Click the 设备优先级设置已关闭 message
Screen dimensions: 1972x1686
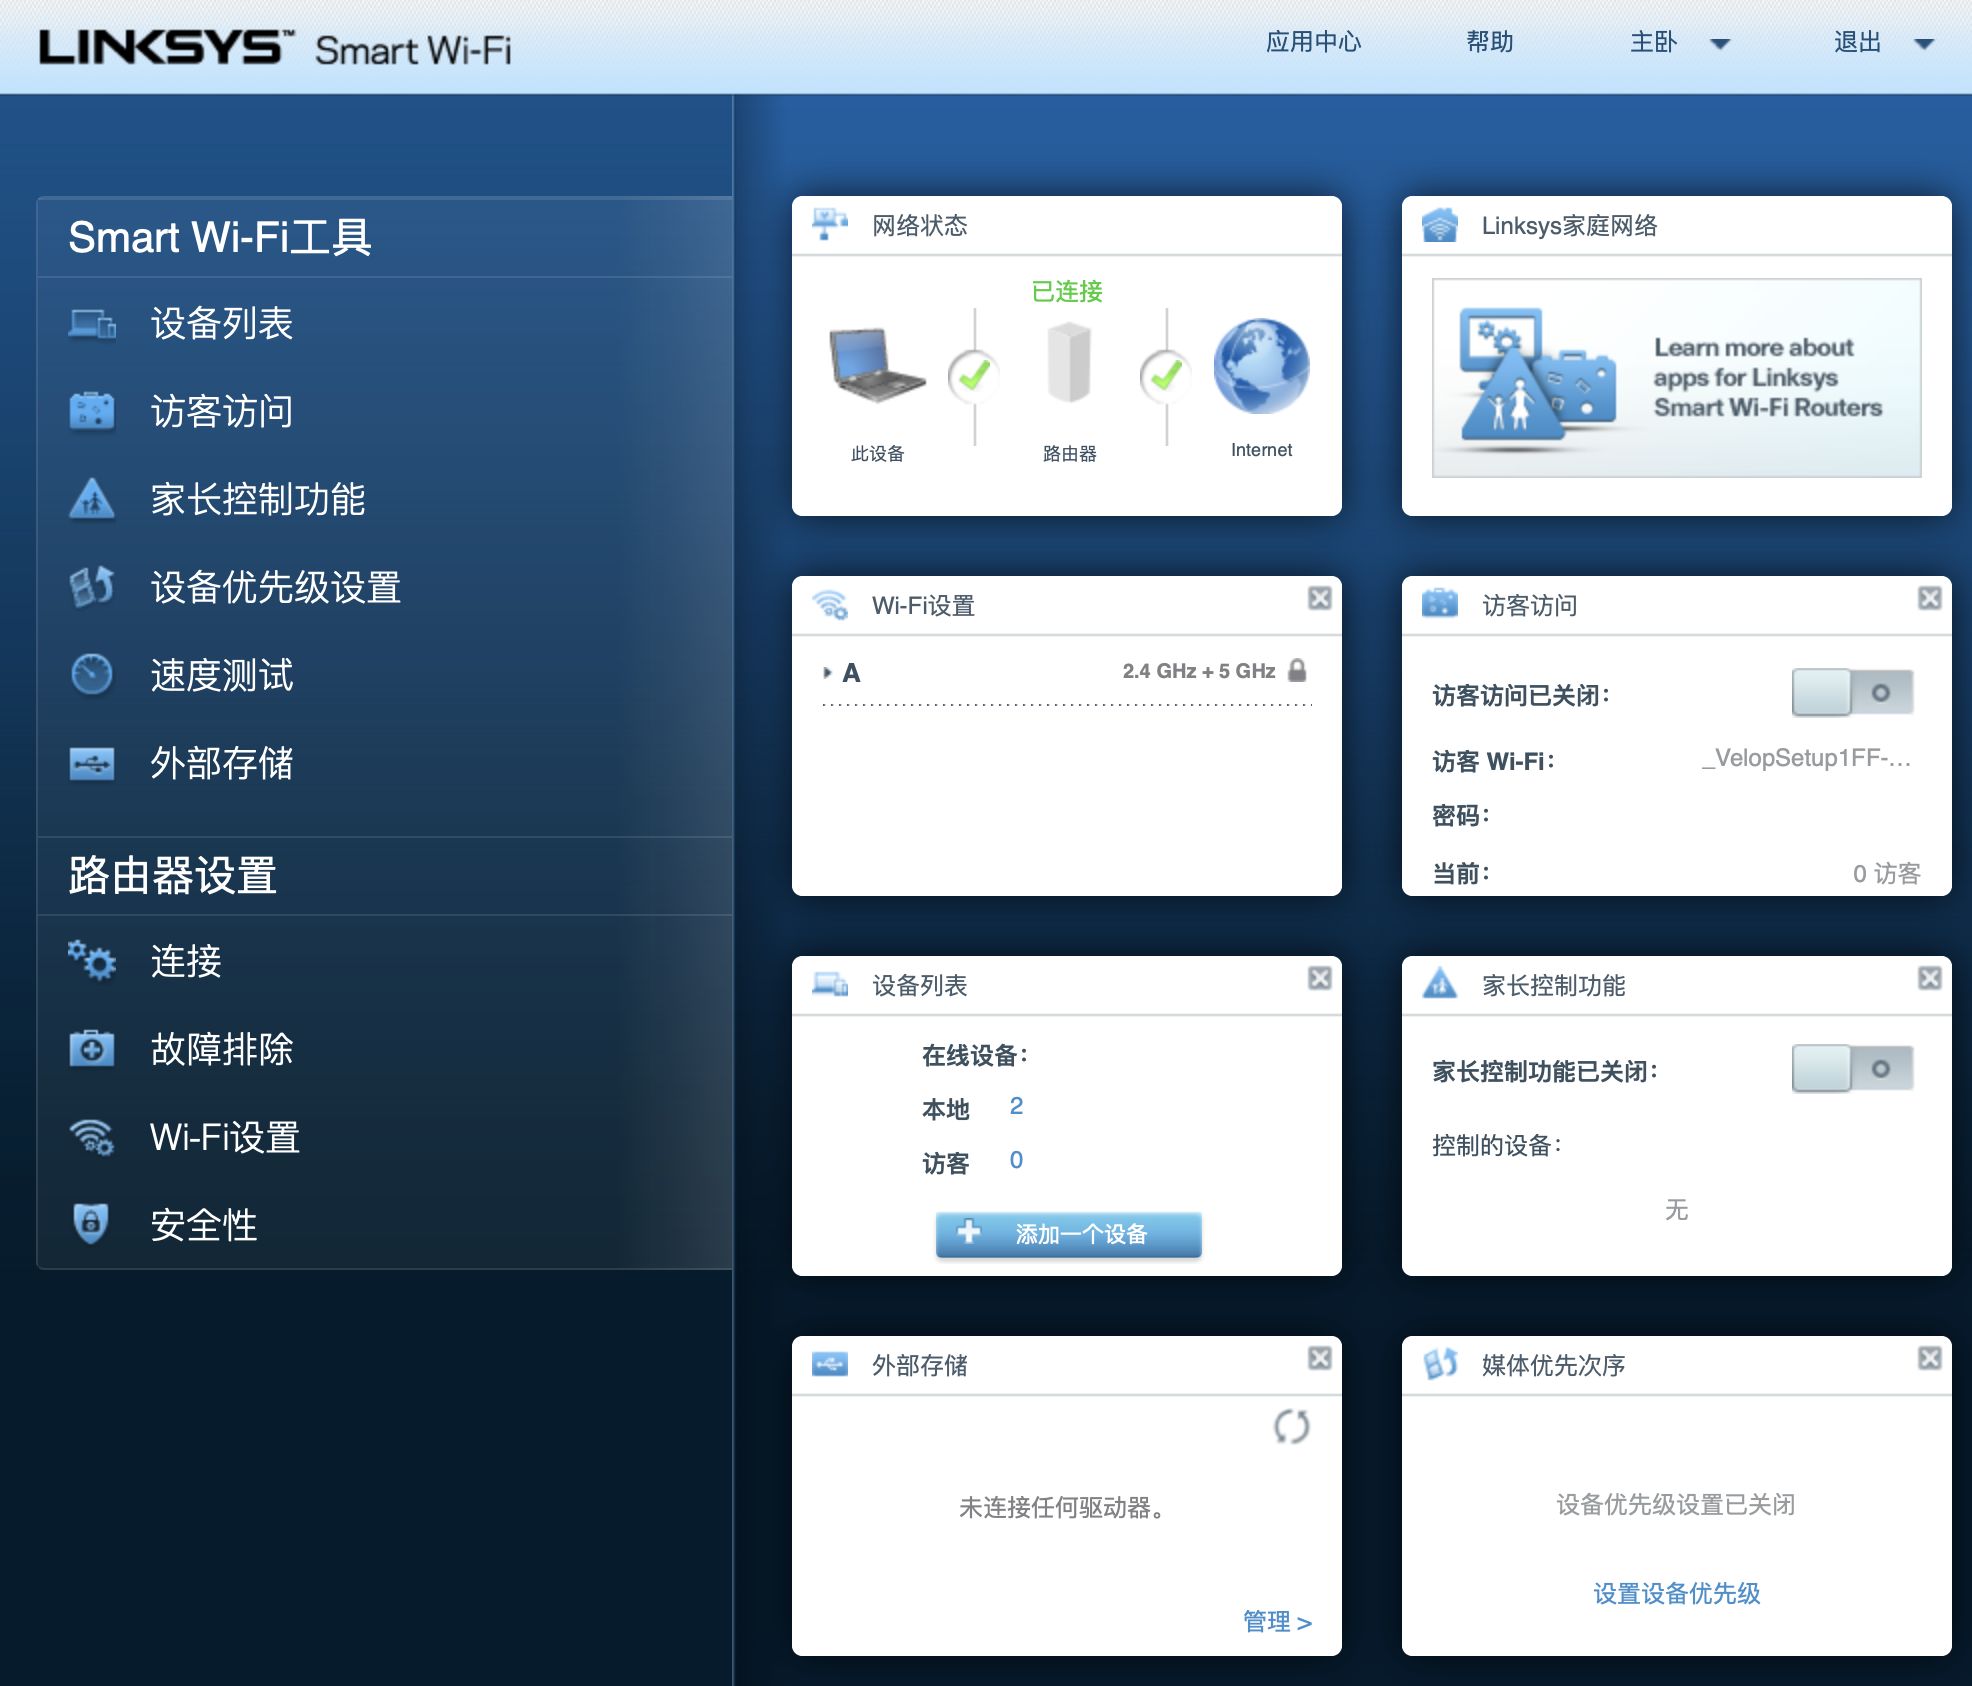tap(1676, 1504)
